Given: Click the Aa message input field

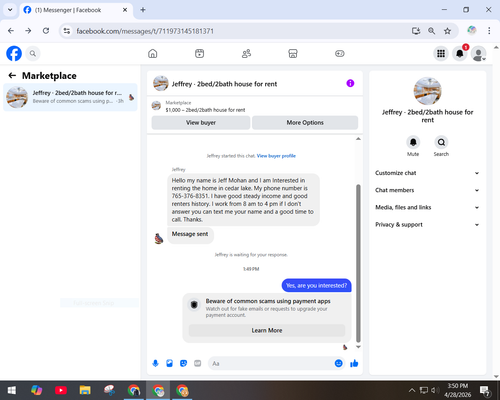Looking at the screenshot, I should pyautogui.click(x=271, y=363).
